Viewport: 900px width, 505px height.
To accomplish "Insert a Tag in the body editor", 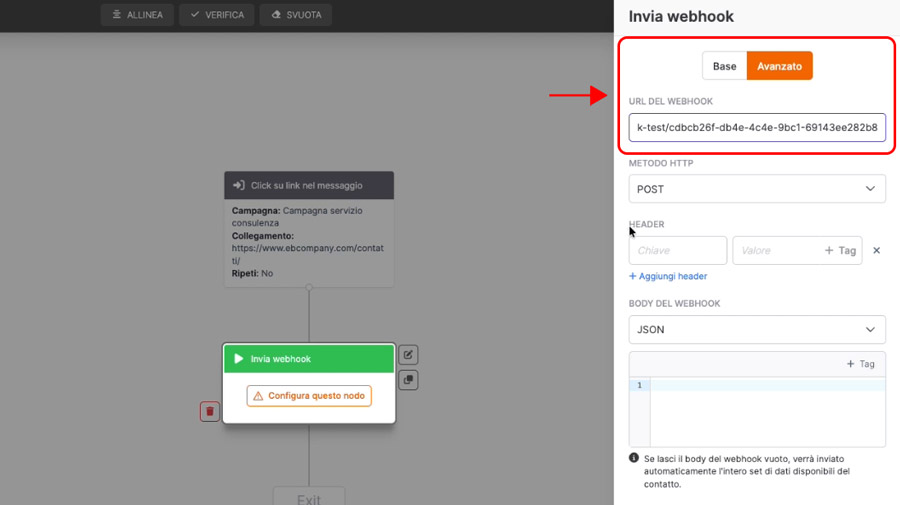I will click(x=860, y=364).
